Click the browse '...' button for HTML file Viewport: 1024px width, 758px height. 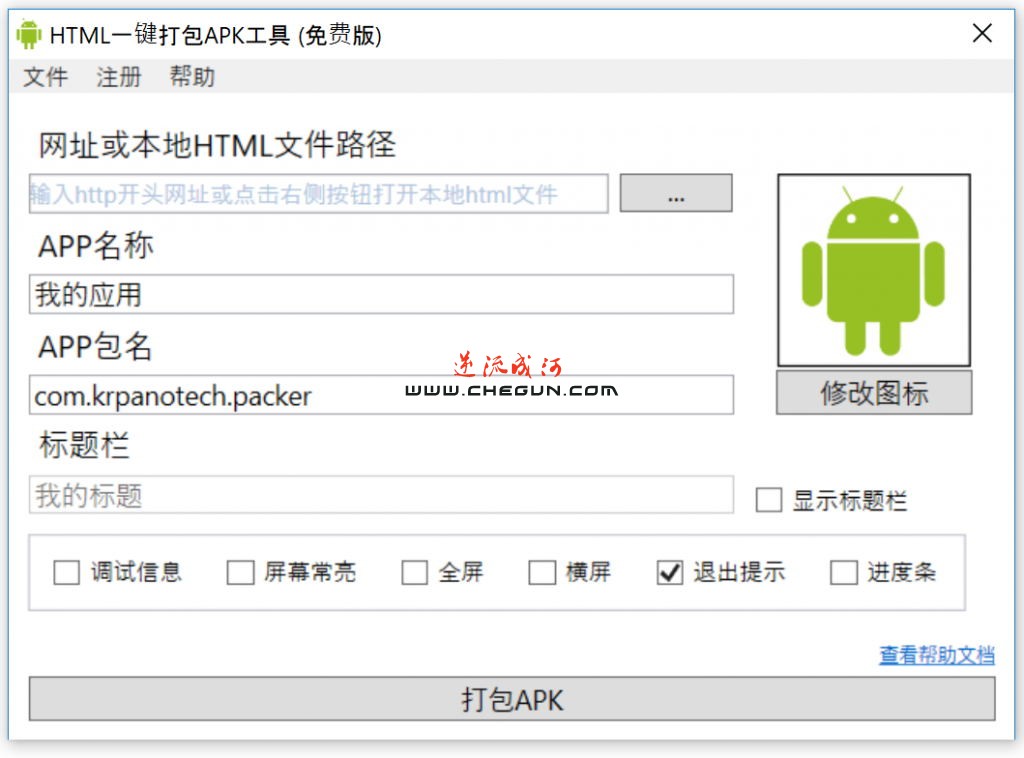tap(676, 193)
